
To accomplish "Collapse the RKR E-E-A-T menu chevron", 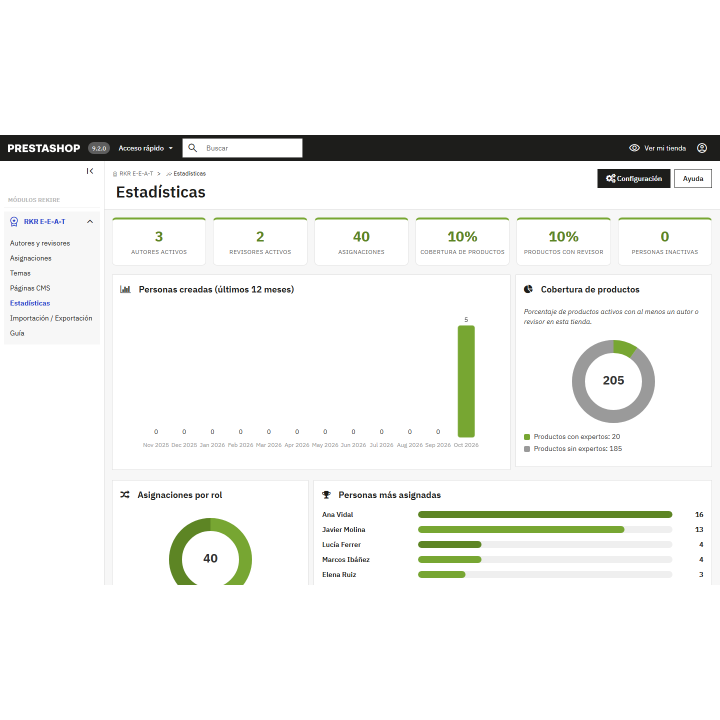I will click(90, 222).
